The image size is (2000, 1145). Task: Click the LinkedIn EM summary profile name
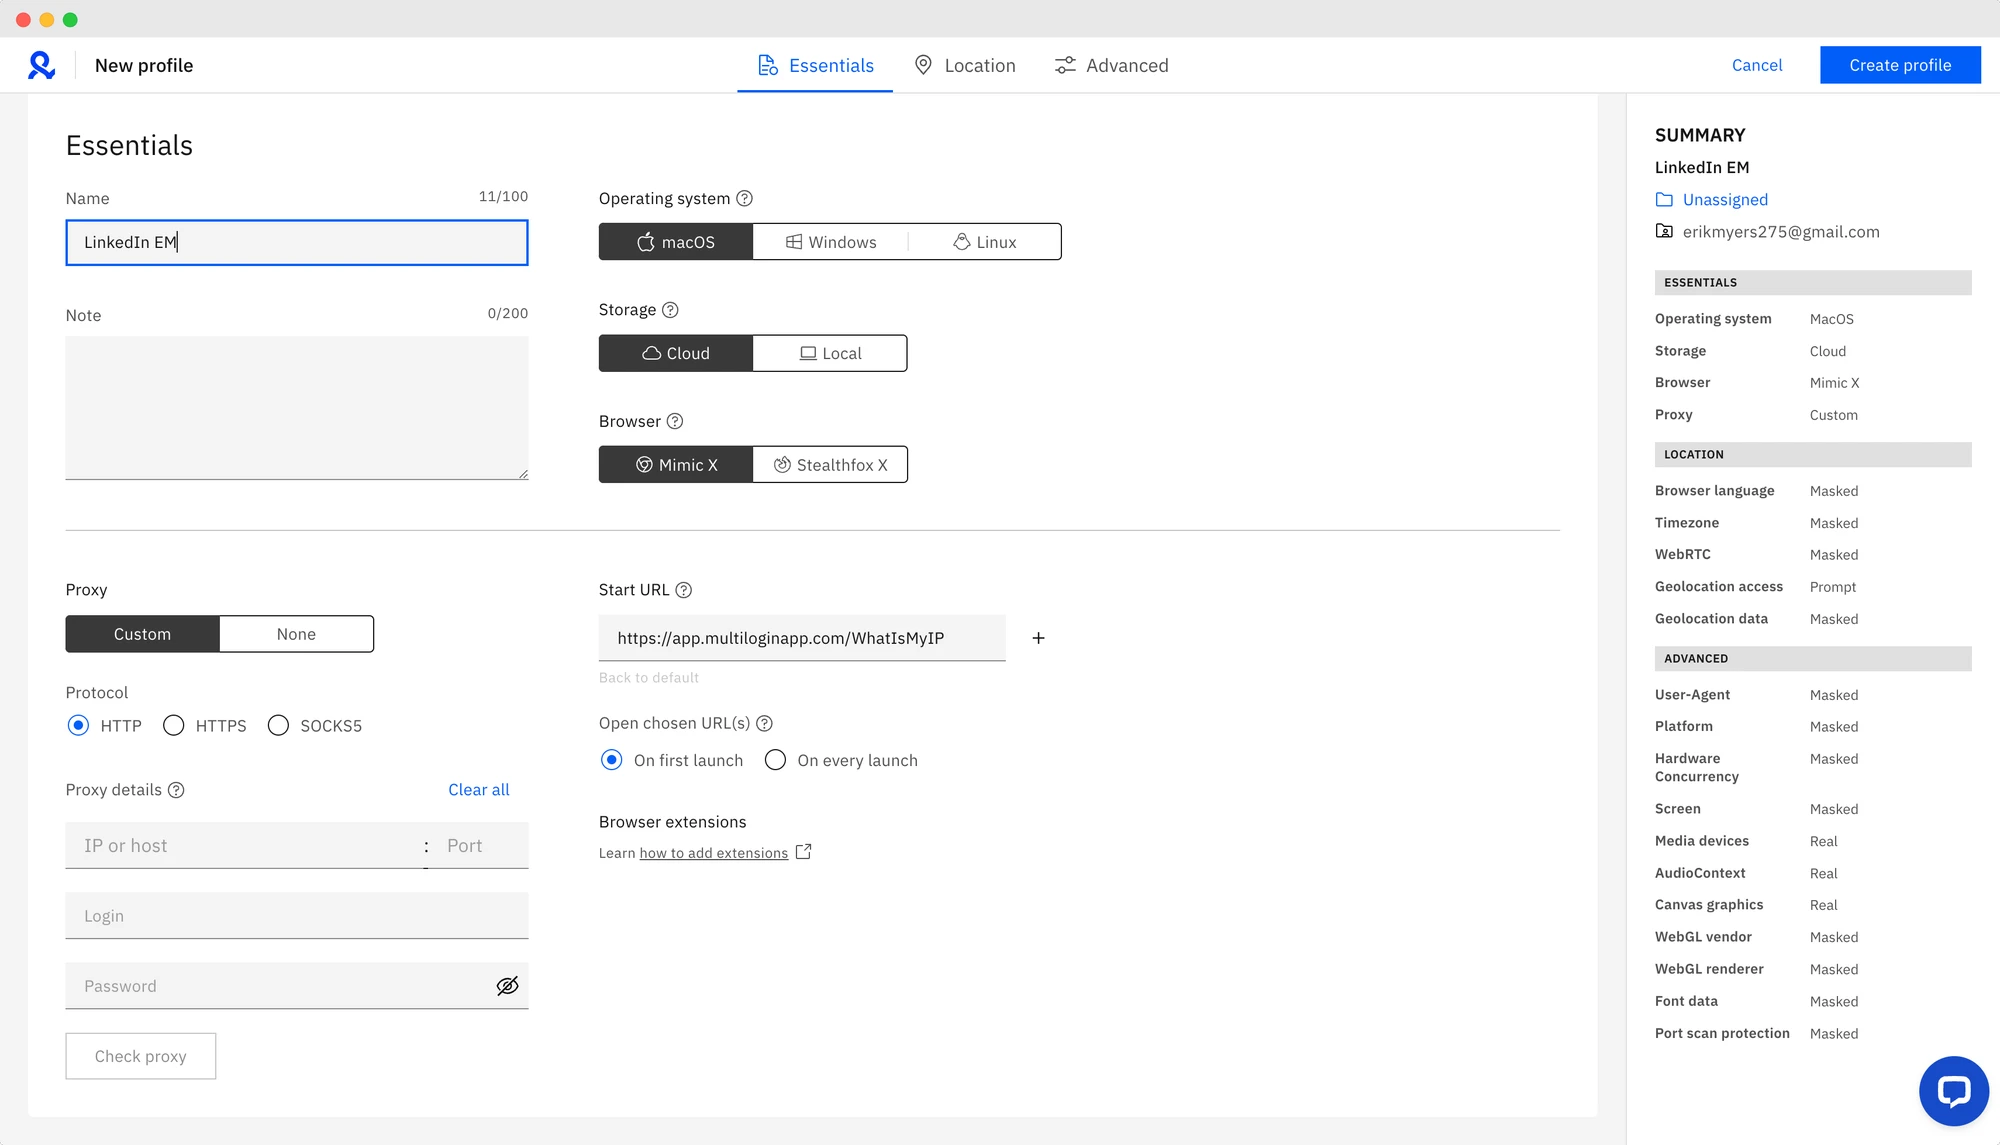click(1702, 168)
